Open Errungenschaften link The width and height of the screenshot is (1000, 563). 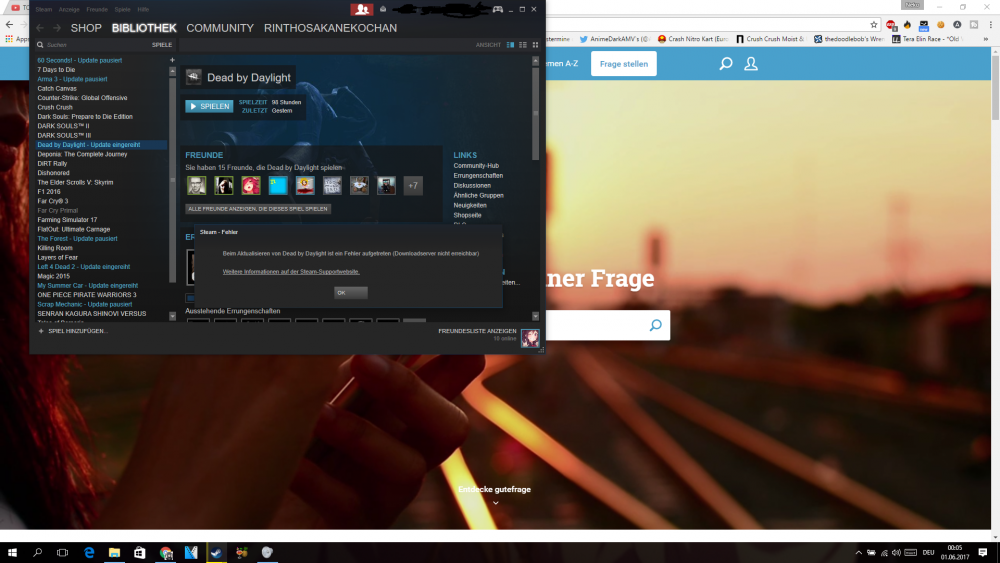tap(478, 175)
